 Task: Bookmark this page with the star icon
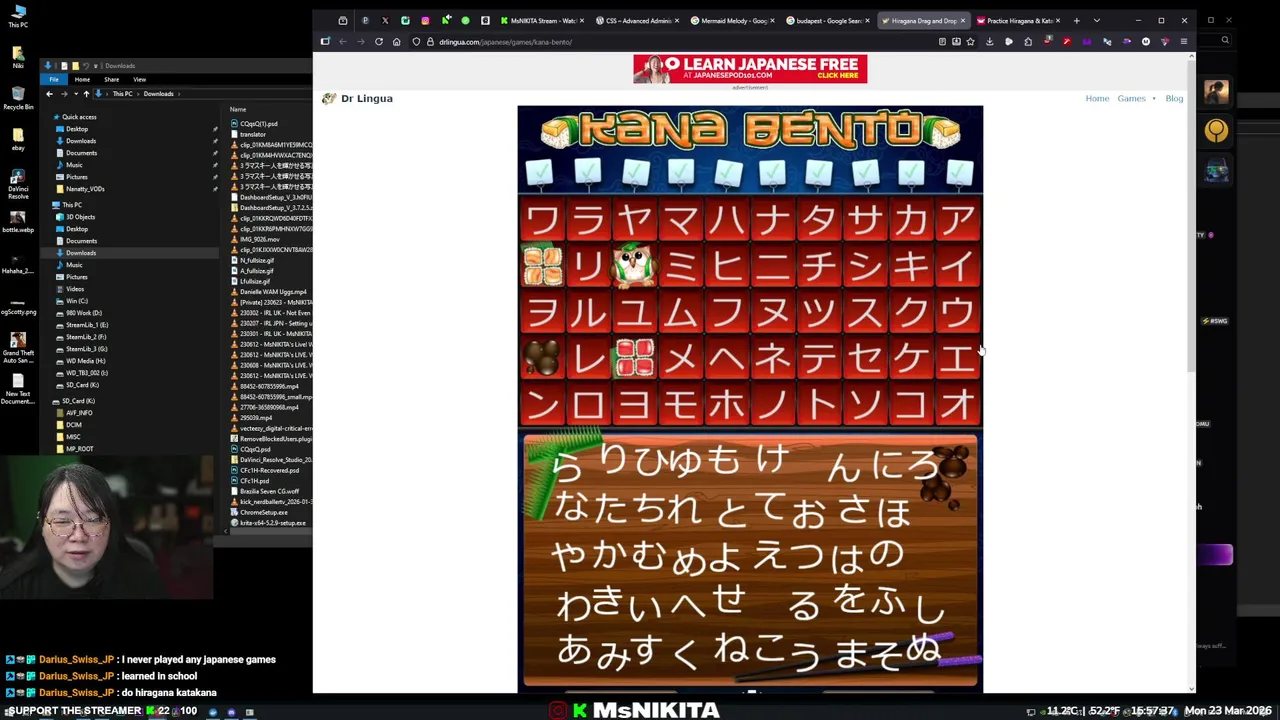click(x=970, y=42)
